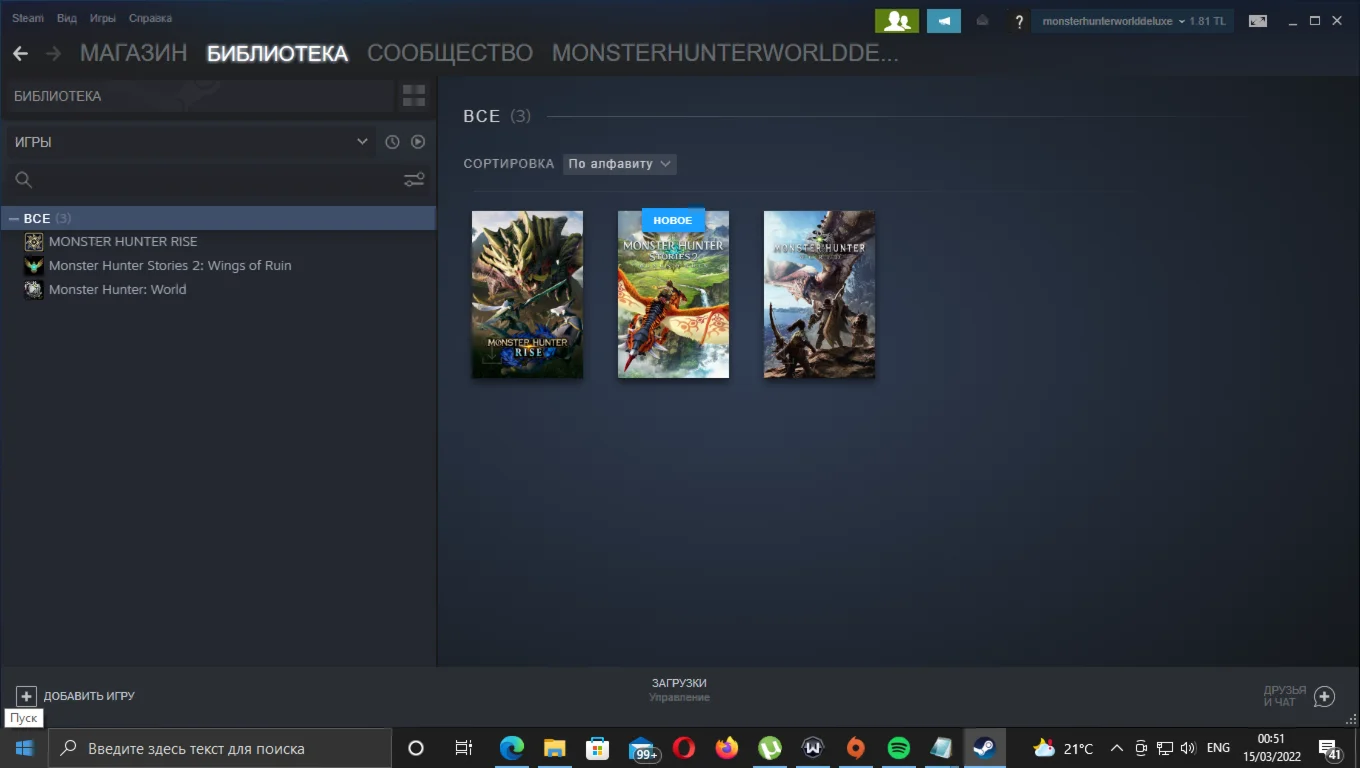
Task: Open the friends list icon in header
Action: click(x=896, y=21)
